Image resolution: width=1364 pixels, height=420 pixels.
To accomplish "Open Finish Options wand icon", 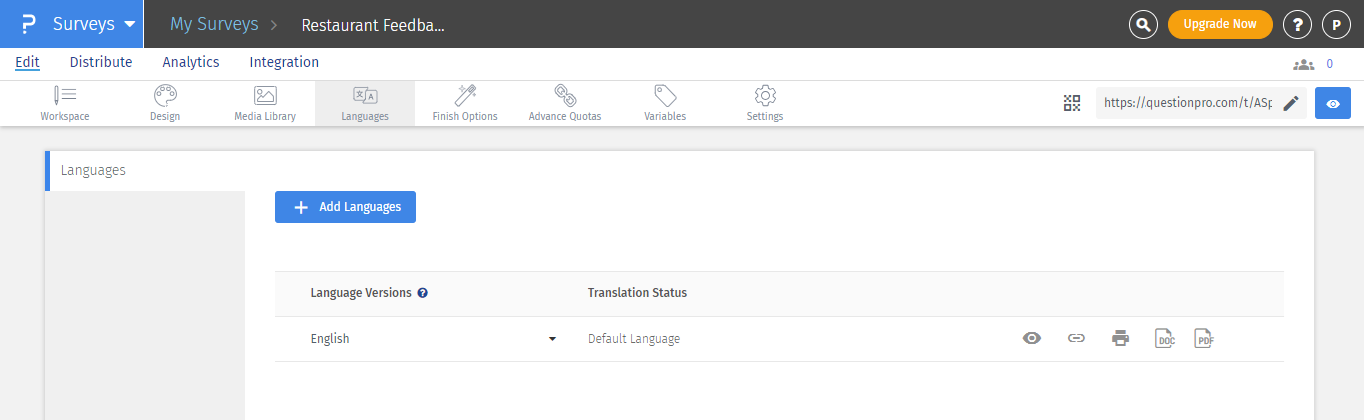I will tap(465, 96).
